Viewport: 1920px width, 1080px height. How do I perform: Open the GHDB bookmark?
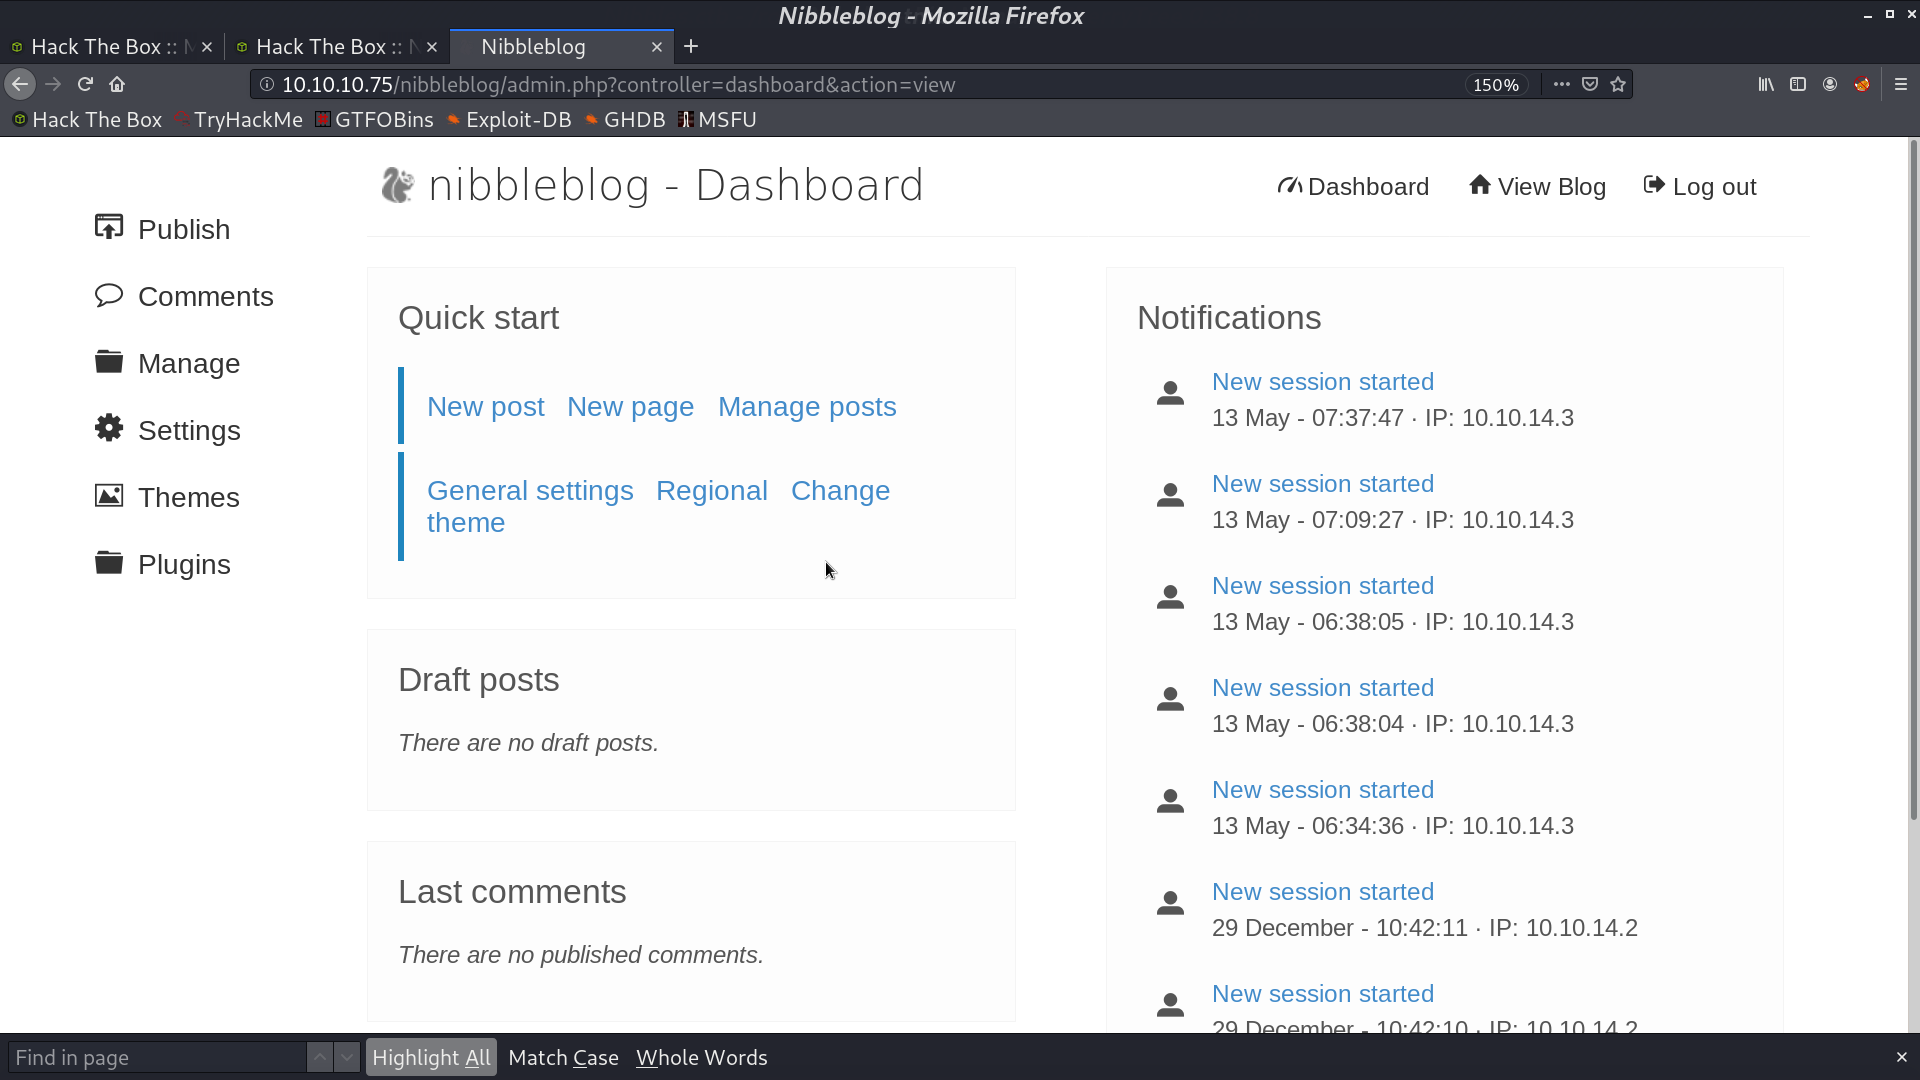(625, 120)
